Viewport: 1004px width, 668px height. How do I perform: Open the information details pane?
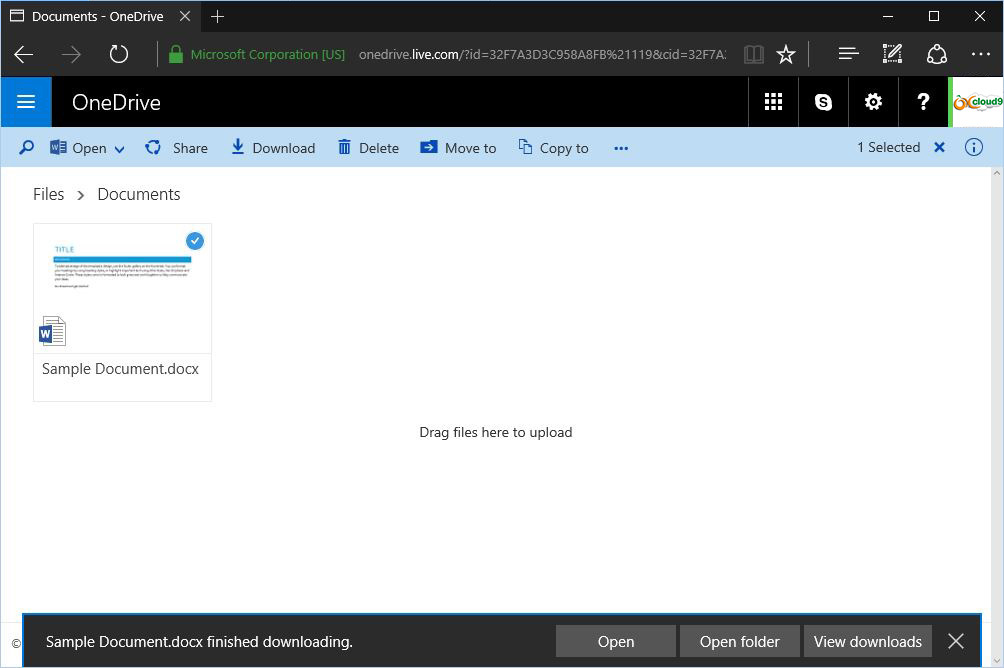(x=973, y=147)
